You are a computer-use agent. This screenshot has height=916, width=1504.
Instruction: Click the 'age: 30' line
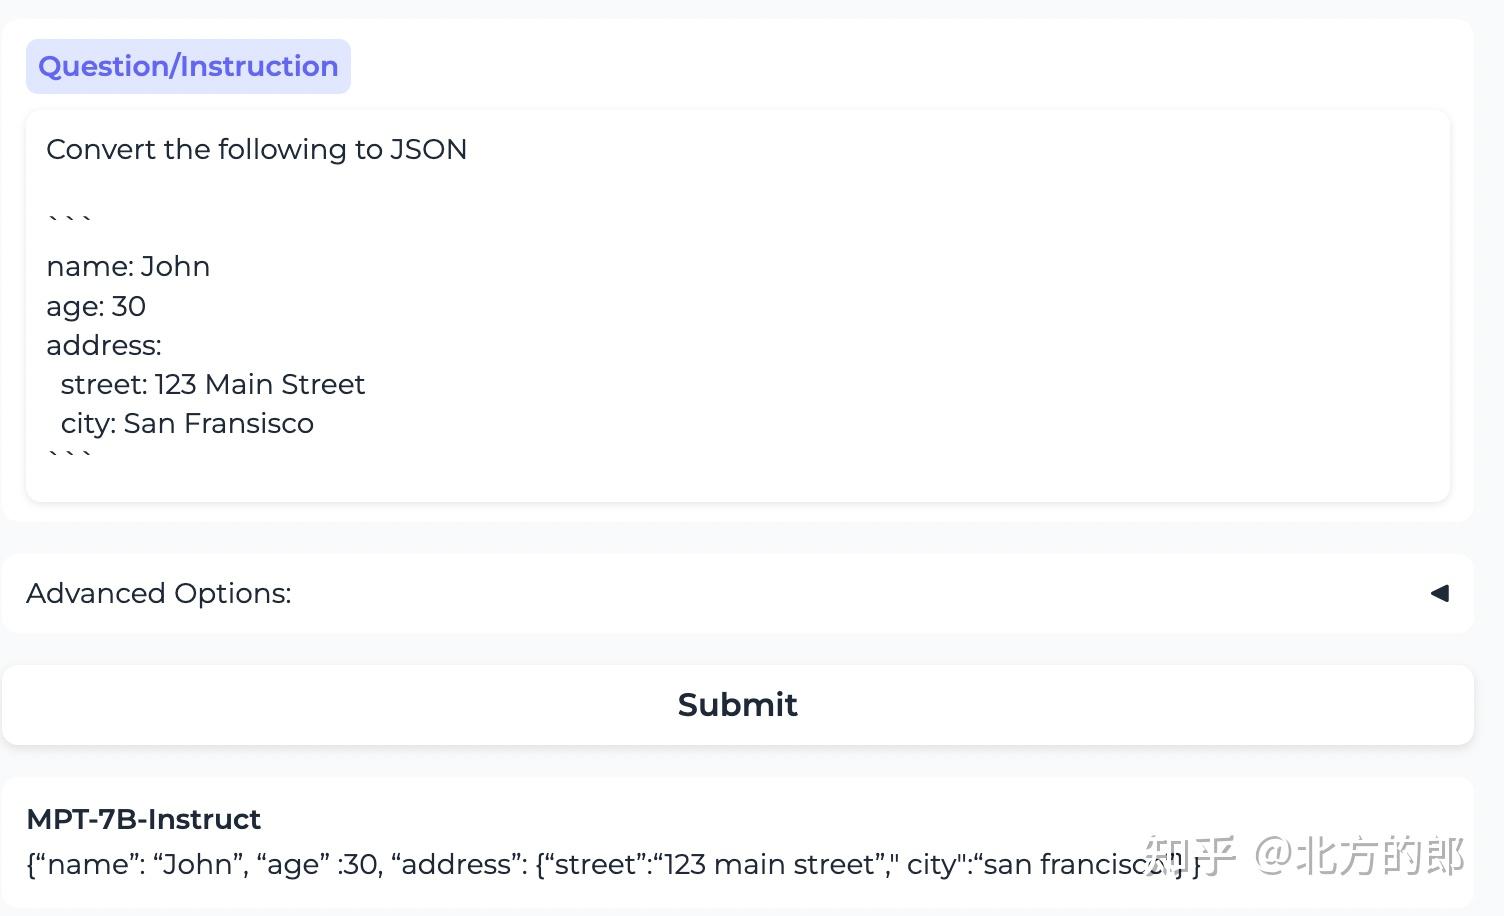96,306
